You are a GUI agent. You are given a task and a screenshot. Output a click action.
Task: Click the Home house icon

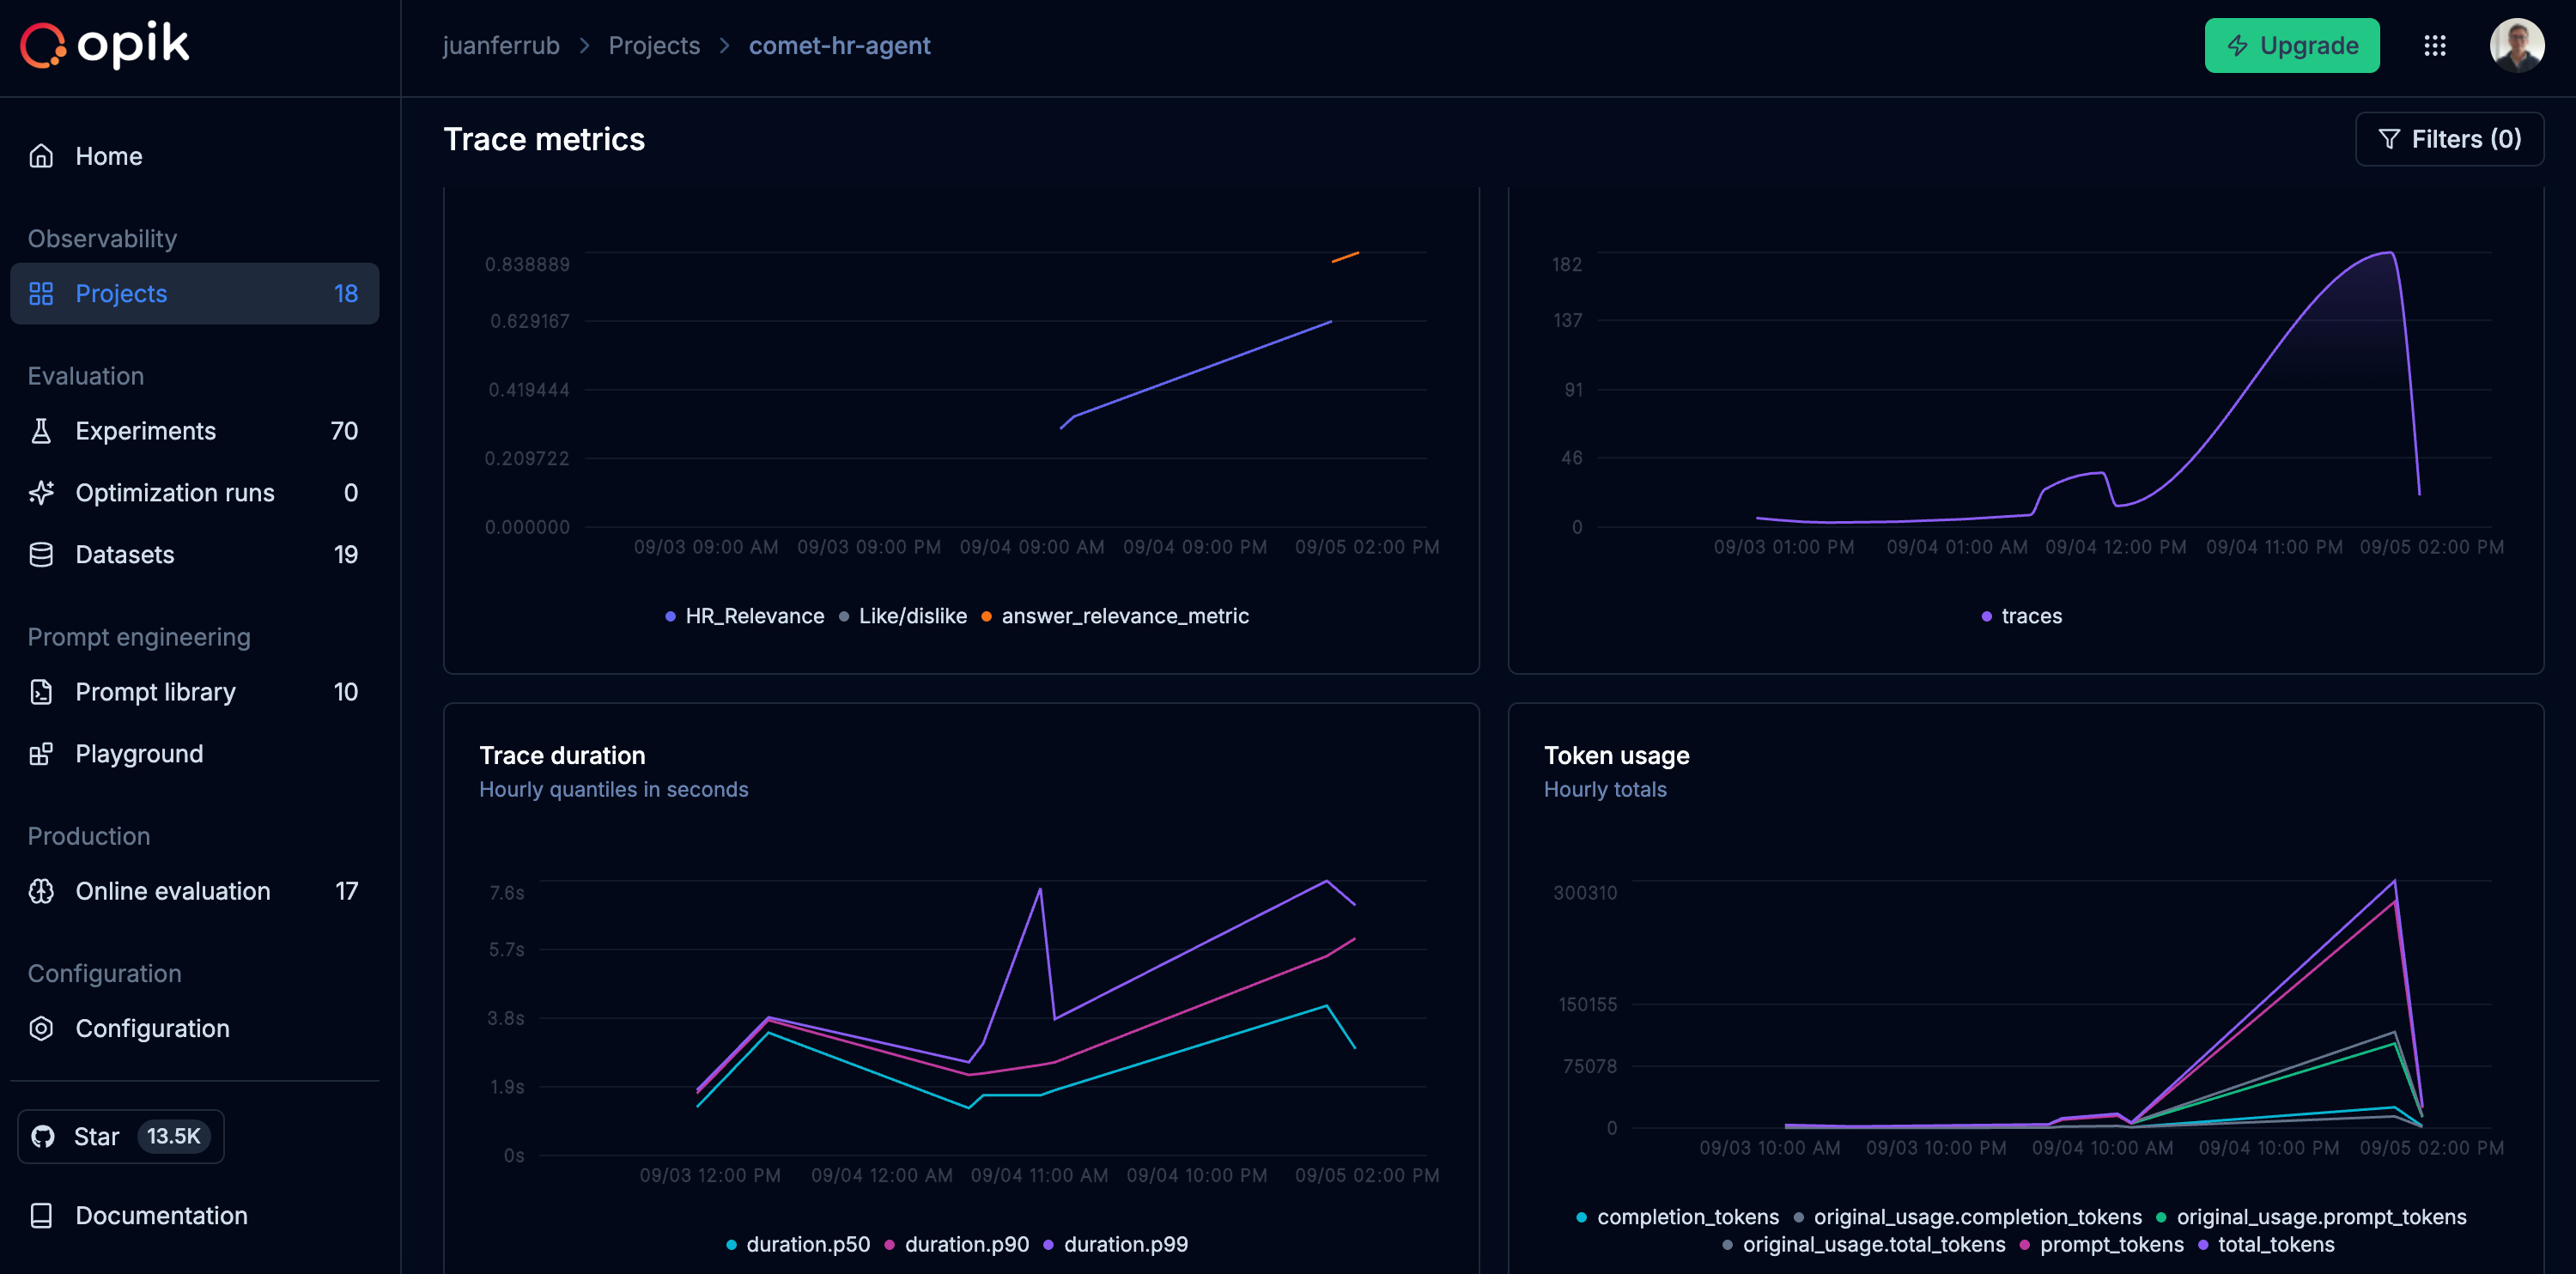[41, 156]
